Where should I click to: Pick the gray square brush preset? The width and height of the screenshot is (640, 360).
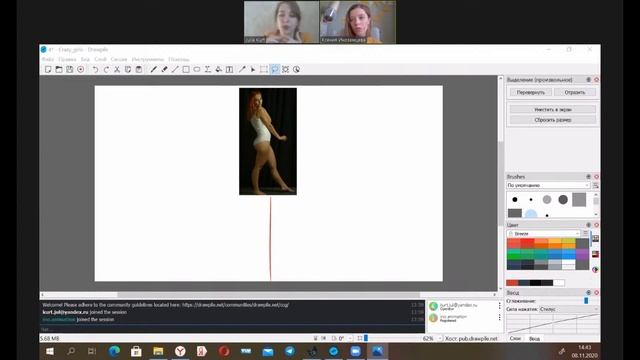pyautogui.click(x=579, y=200)
